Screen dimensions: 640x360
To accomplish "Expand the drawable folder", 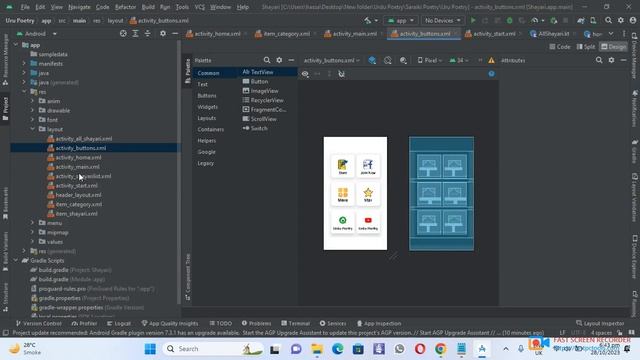I will coord(33,110).
